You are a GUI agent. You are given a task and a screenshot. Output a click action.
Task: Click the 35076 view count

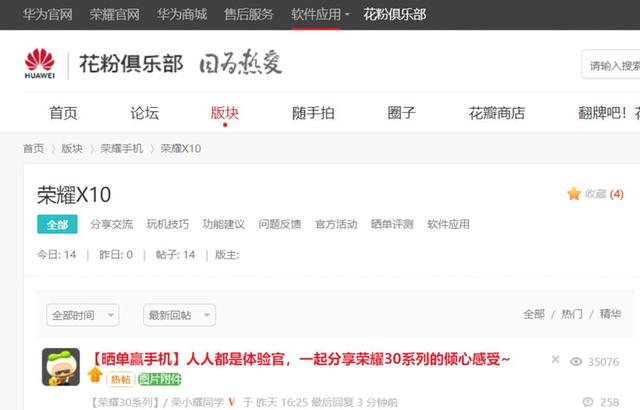(x=603, y=362)
